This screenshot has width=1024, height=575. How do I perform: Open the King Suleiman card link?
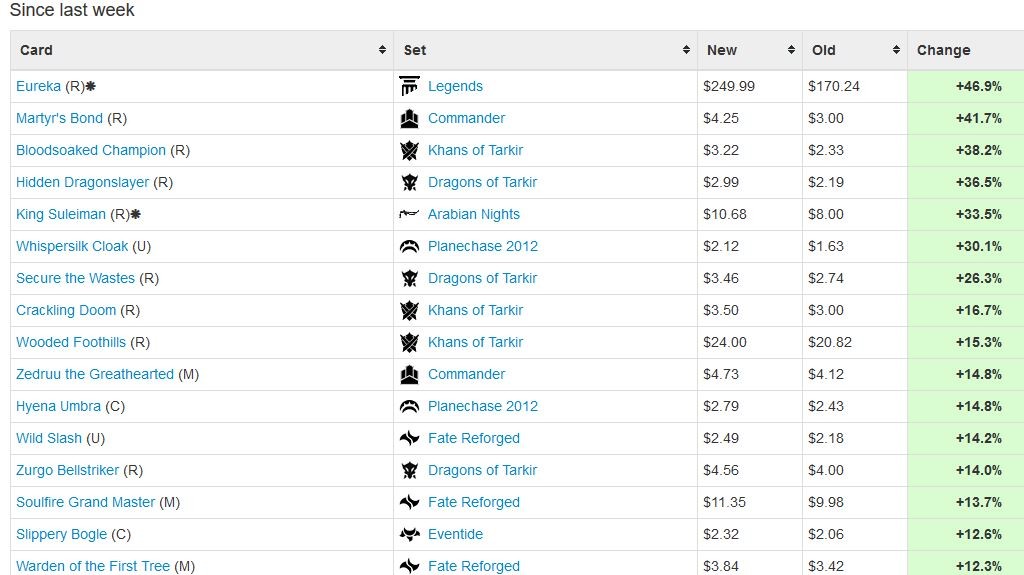click(x=61, y=214)
